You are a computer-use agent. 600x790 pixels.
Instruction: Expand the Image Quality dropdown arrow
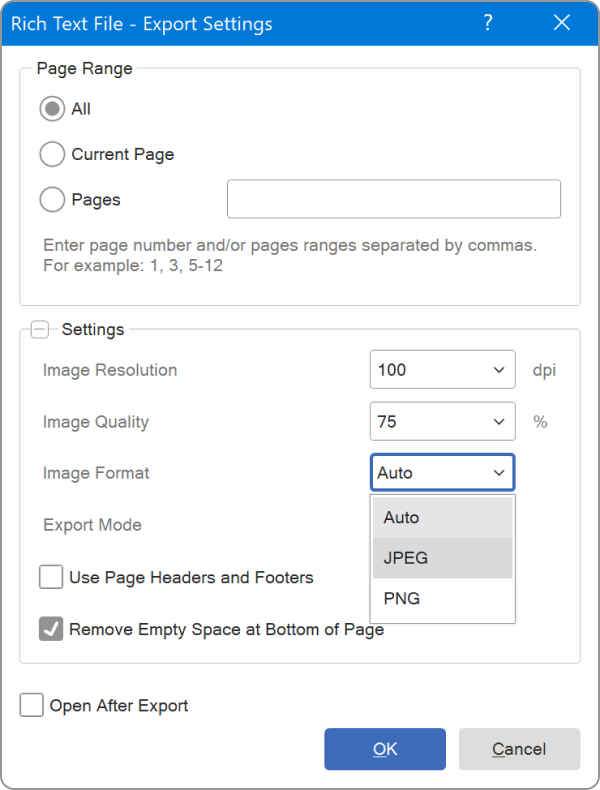point(499,422)
